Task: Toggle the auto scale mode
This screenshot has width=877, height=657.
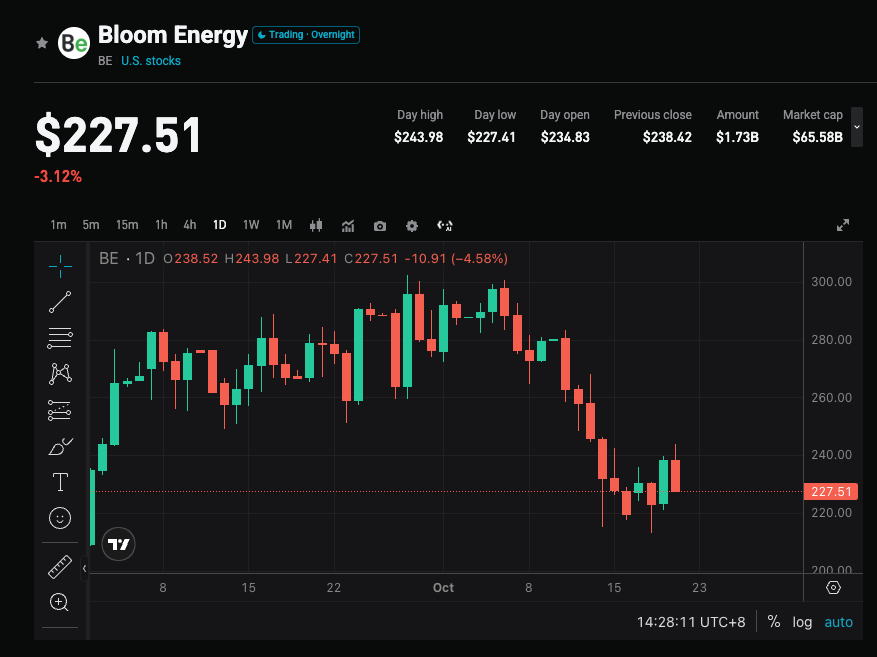Action: click(838, 622)
